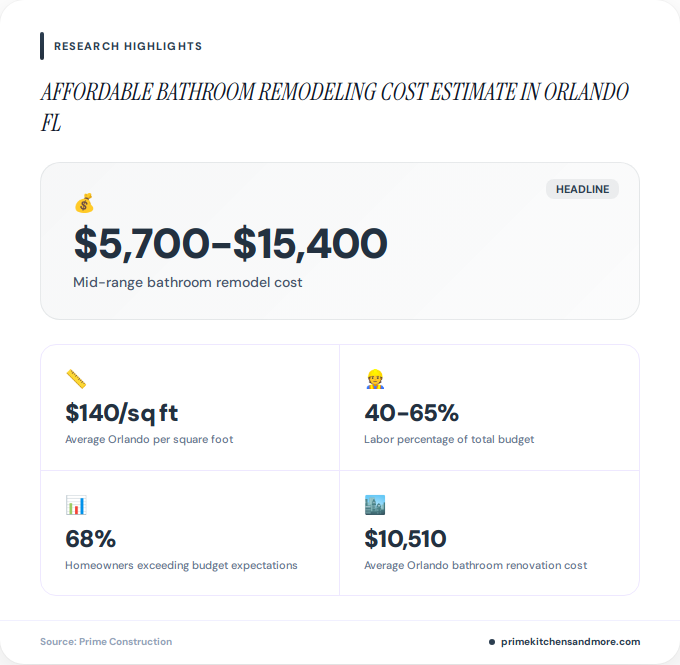Click the Mid-range bathroom remodel cost caption
Image resolution: width=680 pixels, height=665 pixels.
coord(188,282)
